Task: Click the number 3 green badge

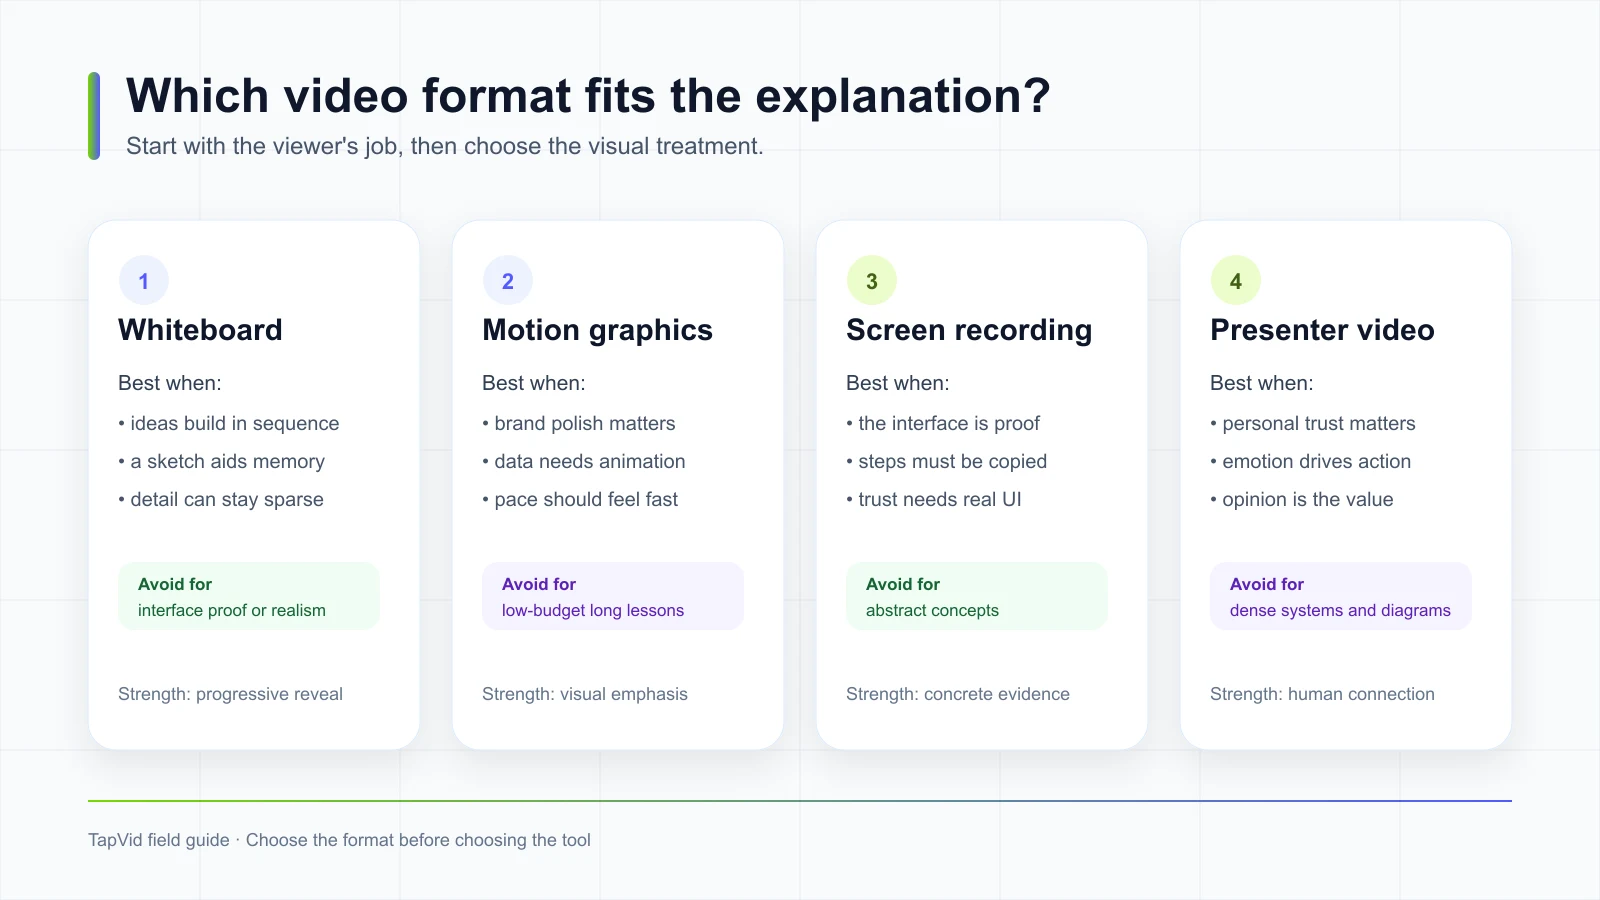Action: (872, 281)
